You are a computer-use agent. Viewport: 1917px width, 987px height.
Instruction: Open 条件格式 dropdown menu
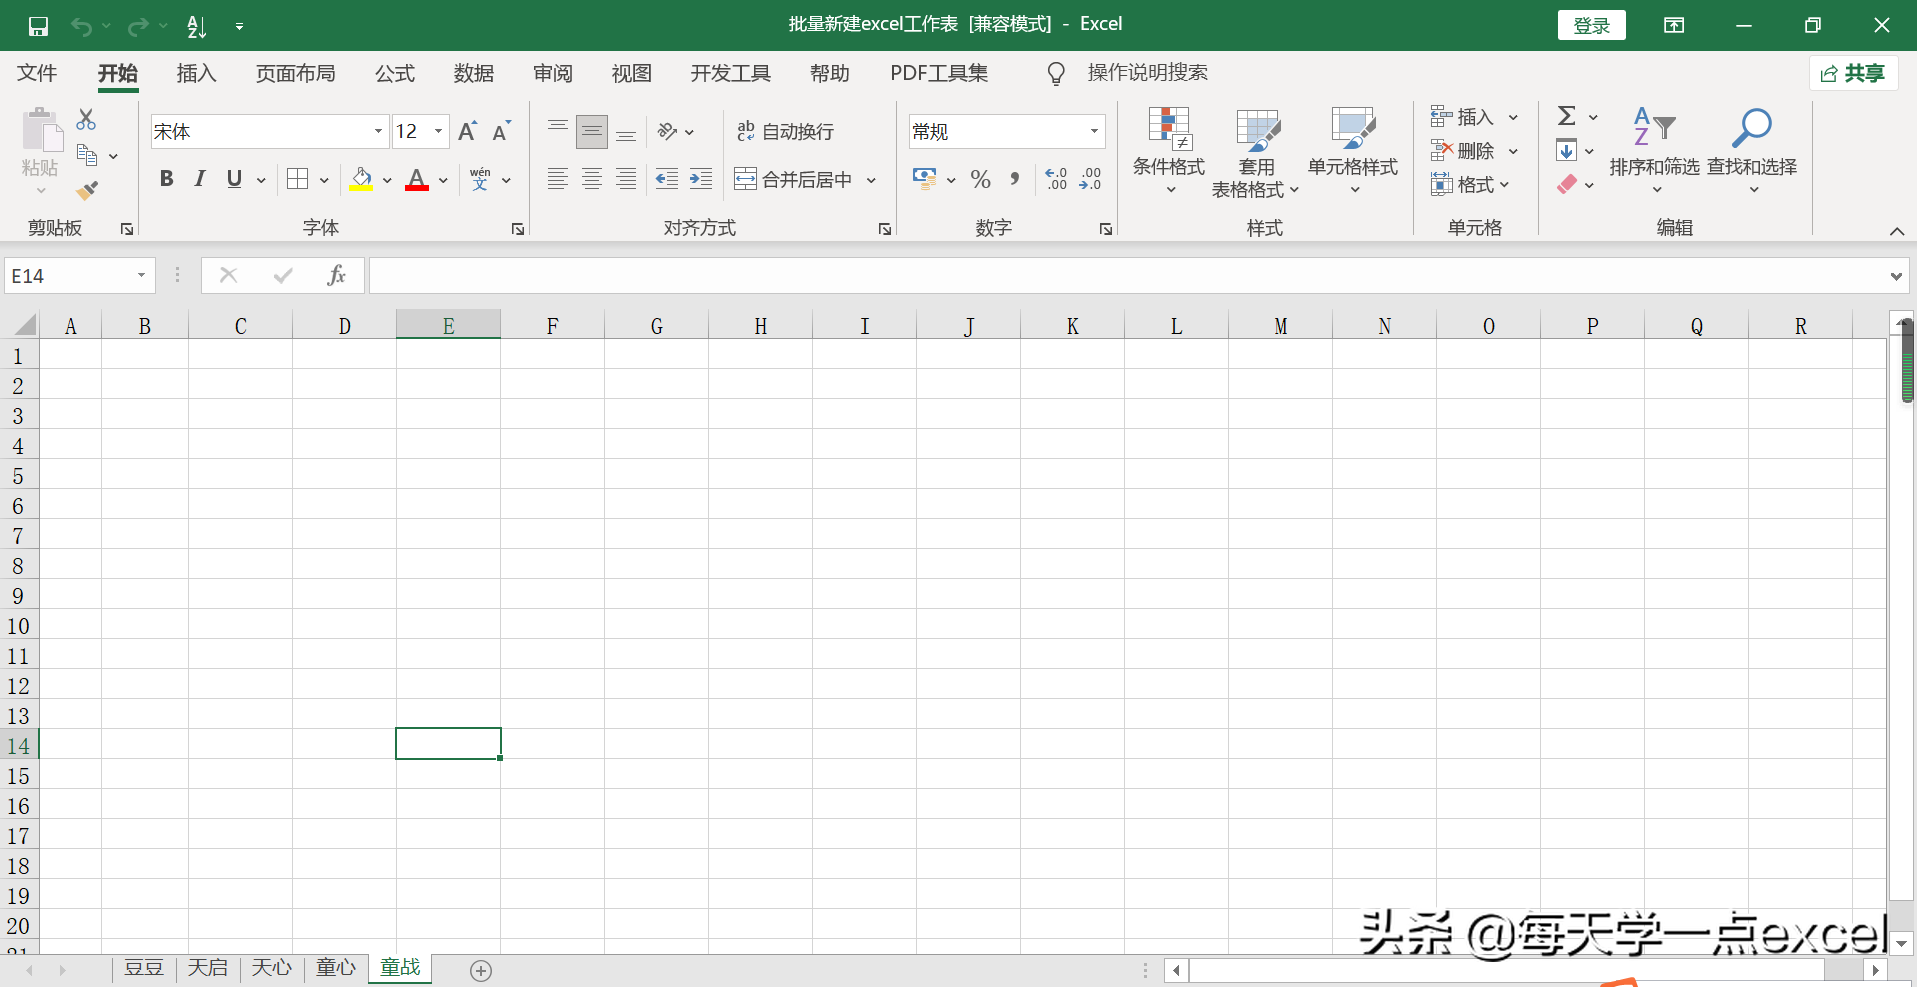(x=1169, y=152)
